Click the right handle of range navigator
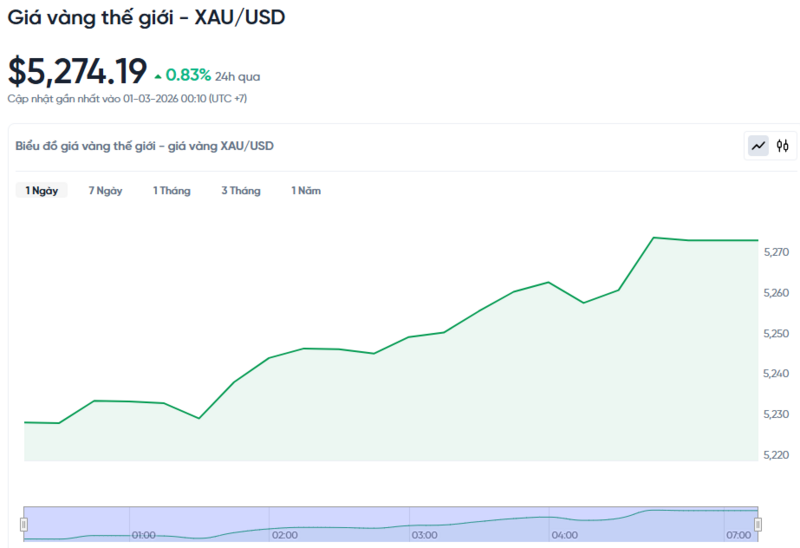The height and width of the screenshot is (548, 800). [757, 524]
